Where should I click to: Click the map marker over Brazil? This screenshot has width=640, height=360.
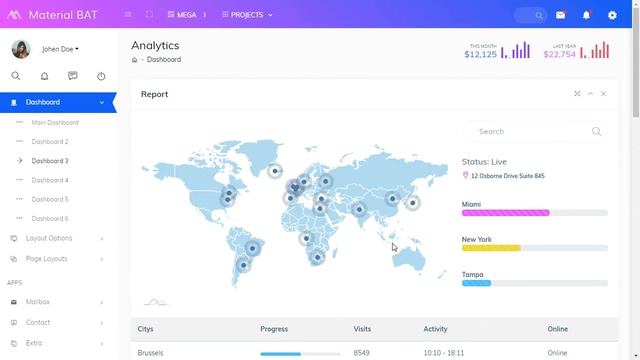click(253, 248)
